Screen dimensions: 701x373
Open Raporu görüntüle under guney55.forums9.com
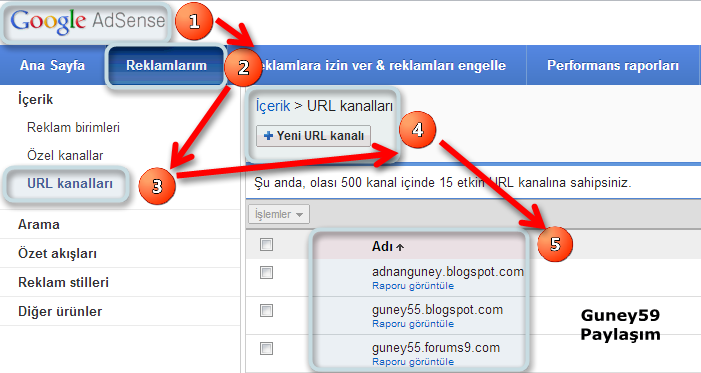point(413,362)
